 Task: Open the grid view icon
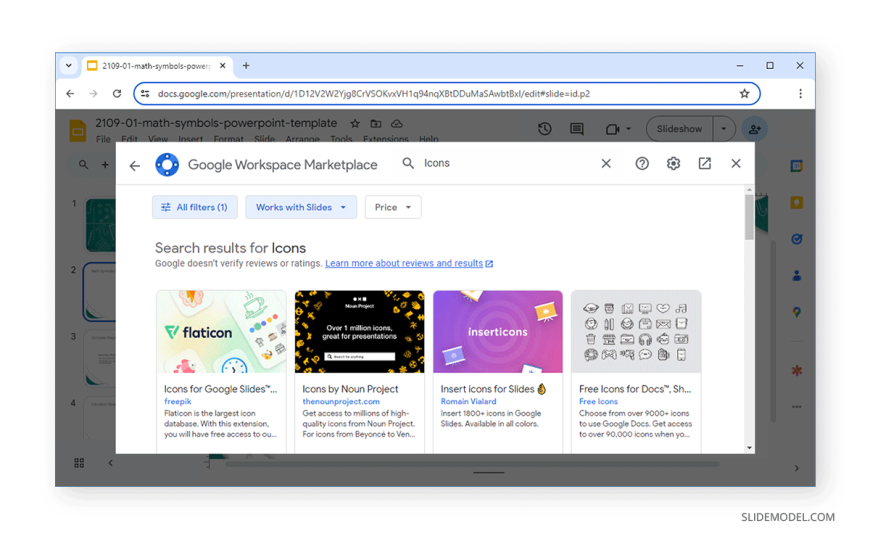[79, 463]
